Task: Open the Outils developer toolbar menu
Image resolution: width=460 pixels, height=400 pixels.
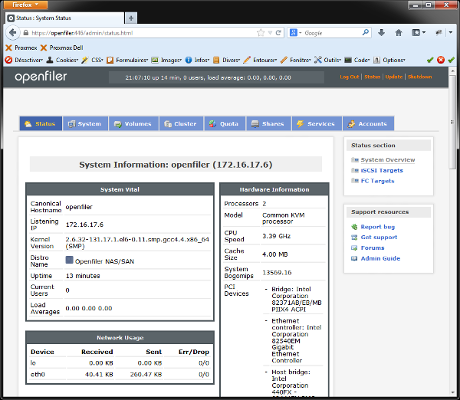Action: click(x=328, y=60)
